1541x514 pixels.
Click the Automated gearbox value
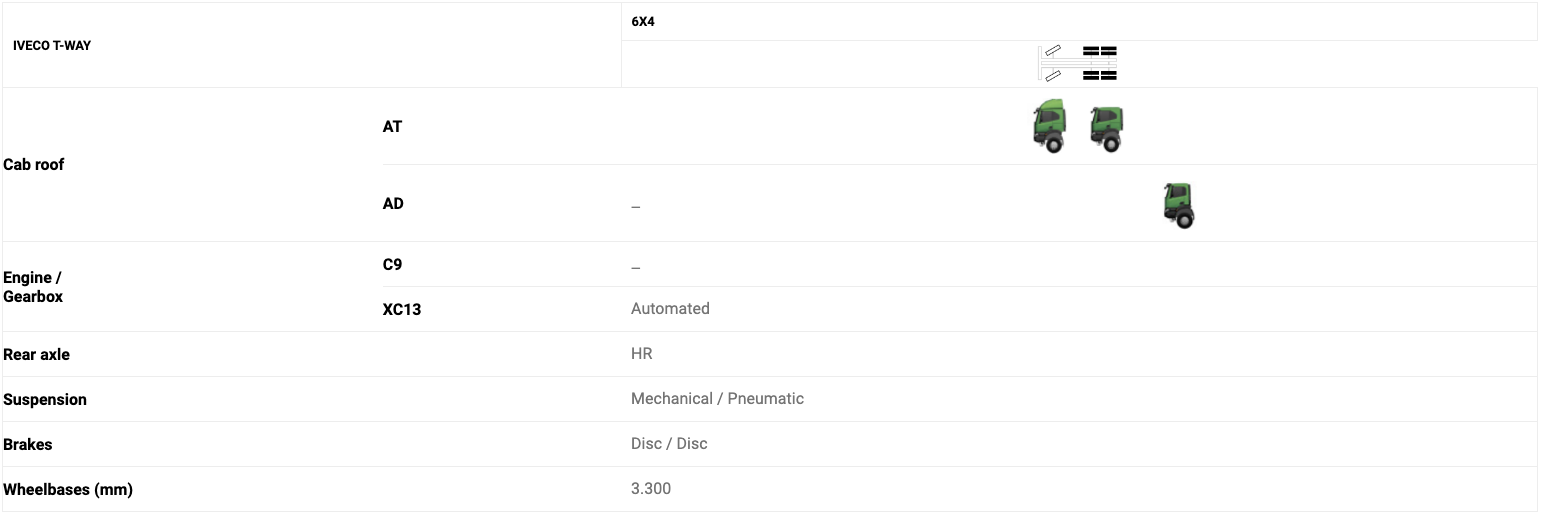click(670, 309)
